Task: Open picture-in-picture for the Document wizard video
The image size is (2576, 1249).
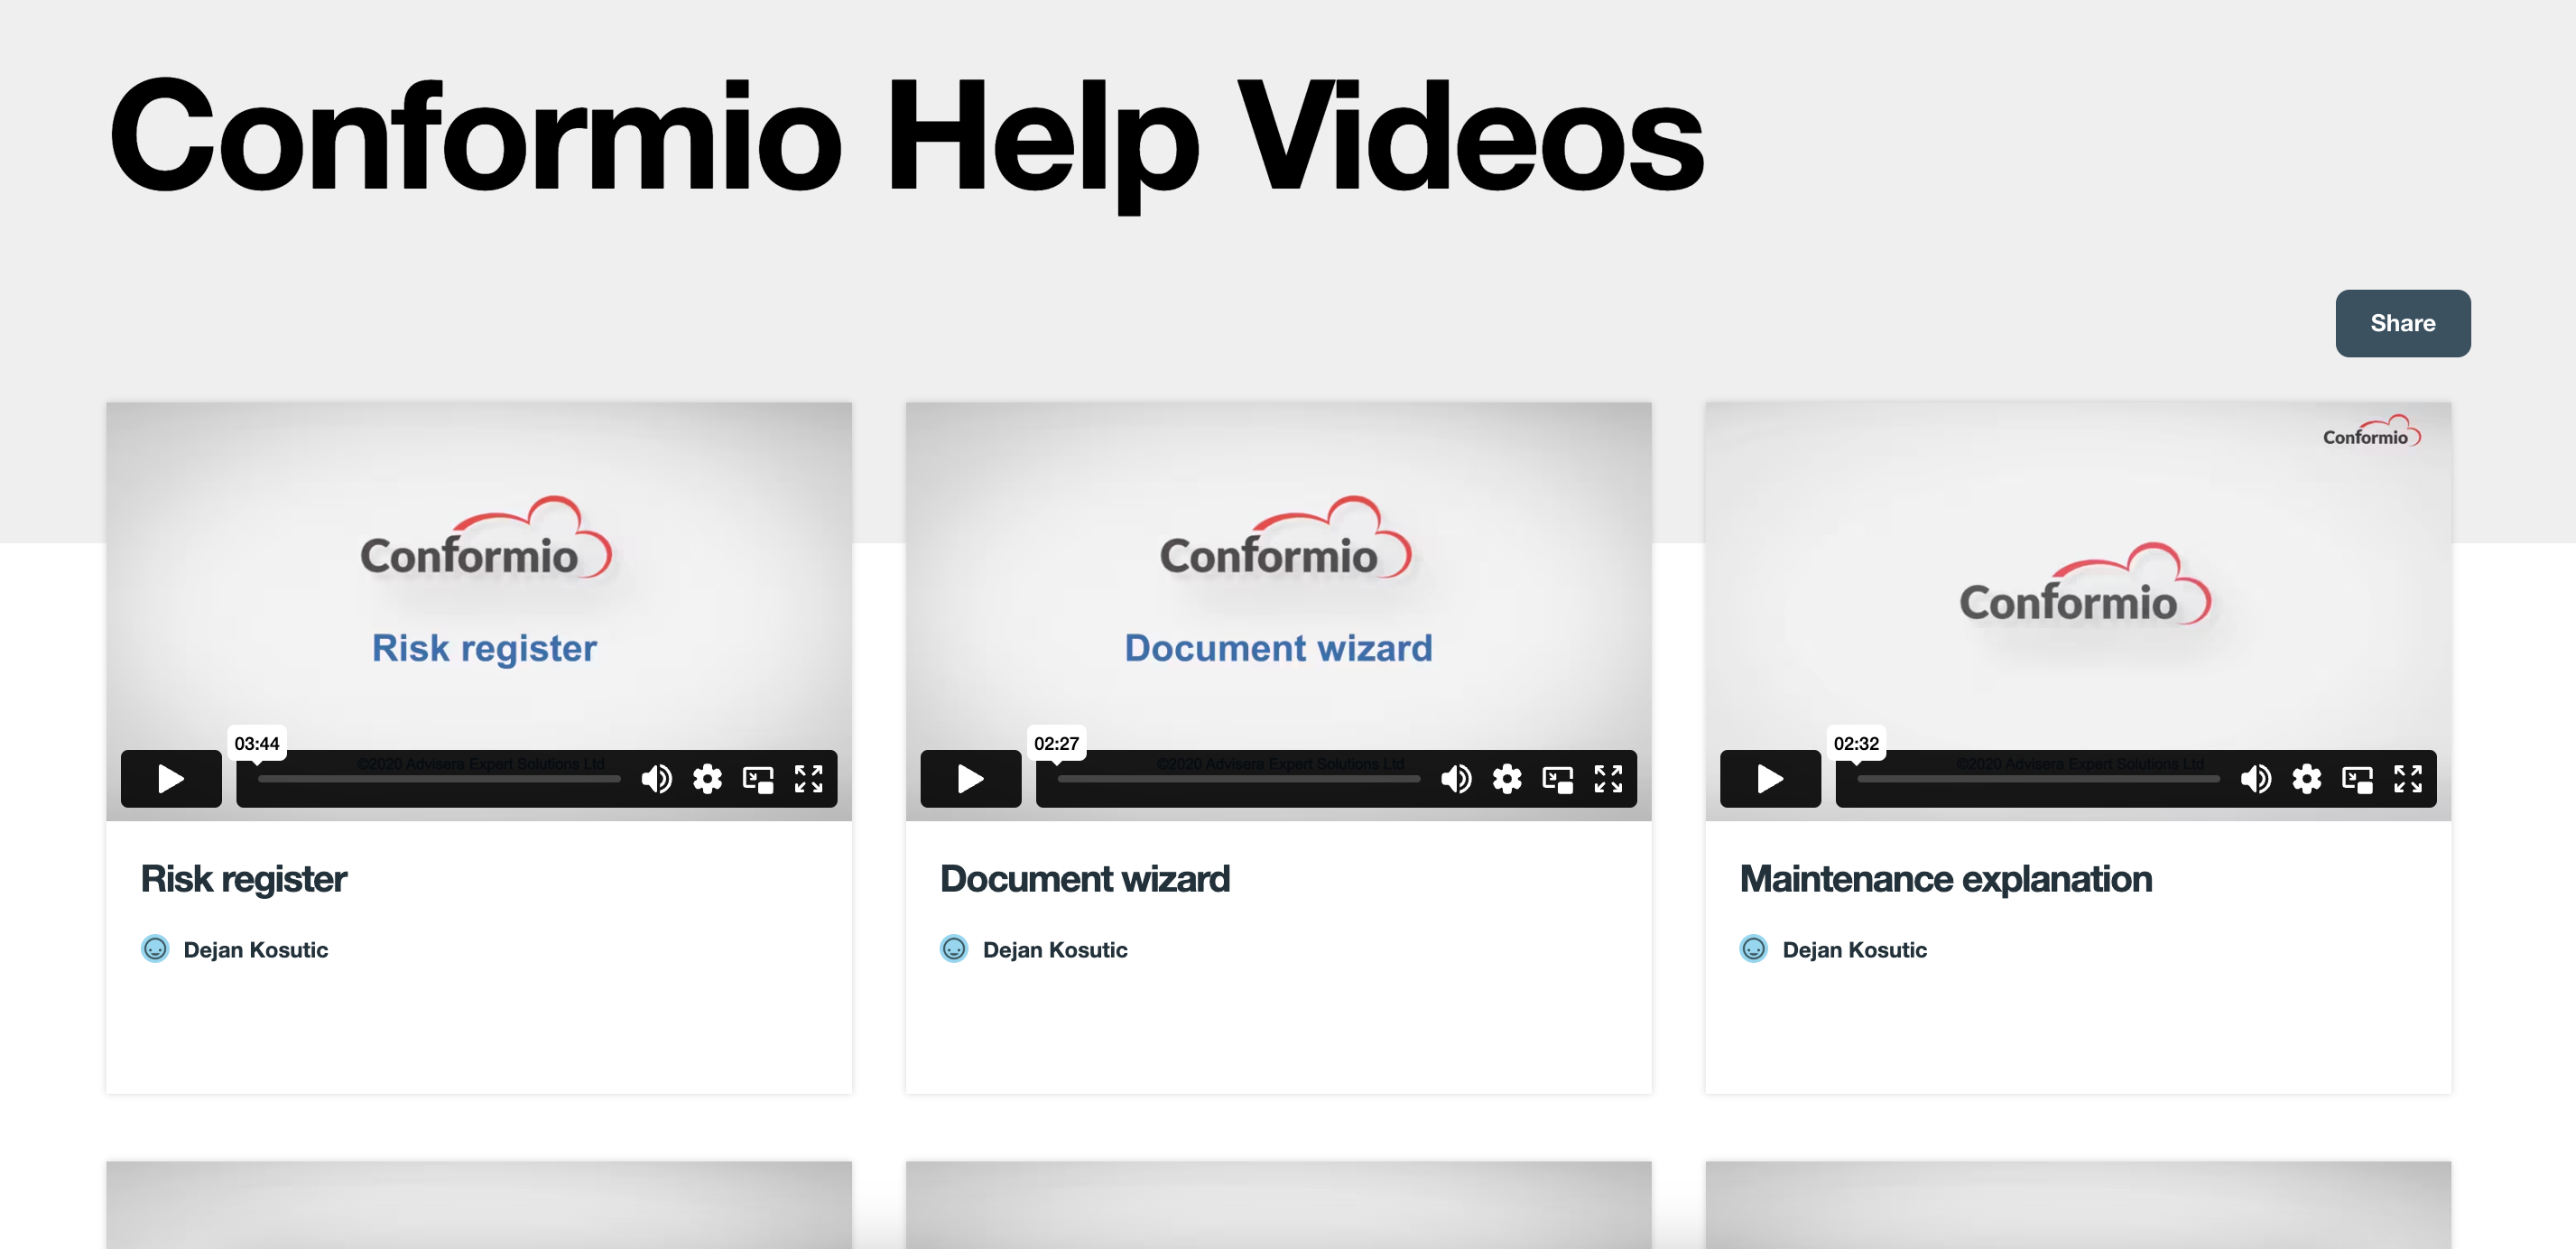Action: point(1557,779)
